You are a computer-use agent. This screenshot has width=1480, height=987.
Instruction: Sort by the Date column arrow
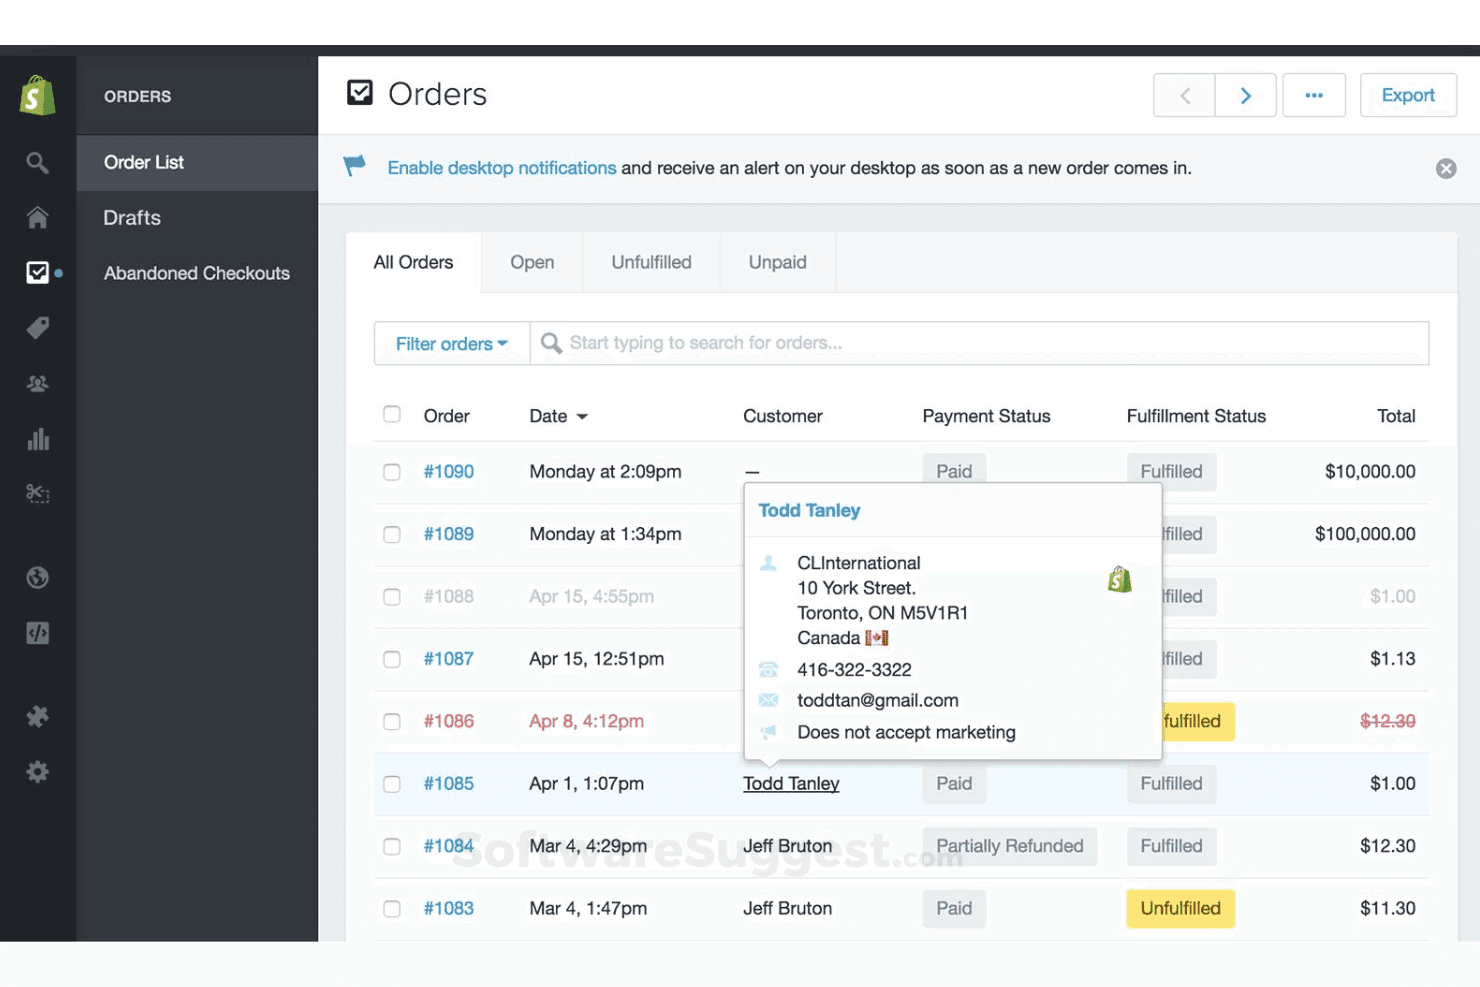(582, 417)
